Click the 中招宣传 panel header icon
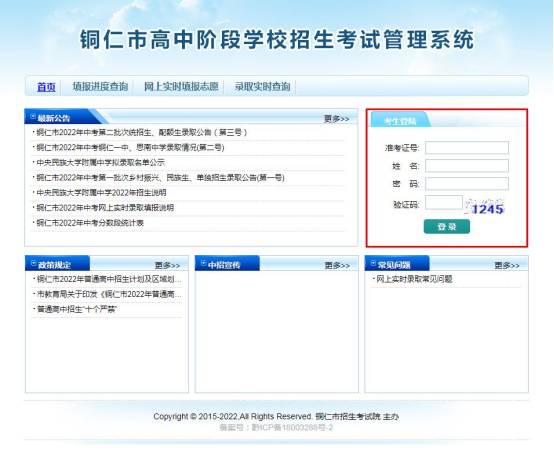Screen dimensions: 554x451 204,263
